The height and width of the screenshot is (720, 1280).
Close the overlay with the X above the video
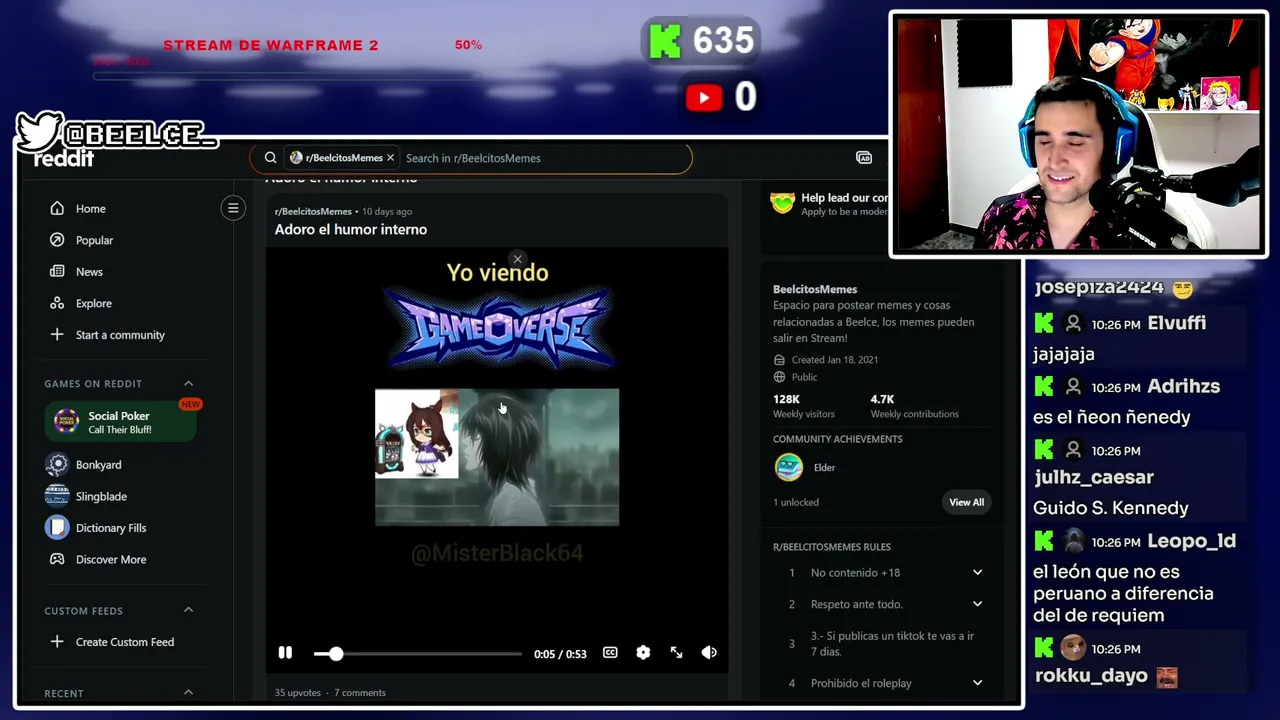coord(517,260)
